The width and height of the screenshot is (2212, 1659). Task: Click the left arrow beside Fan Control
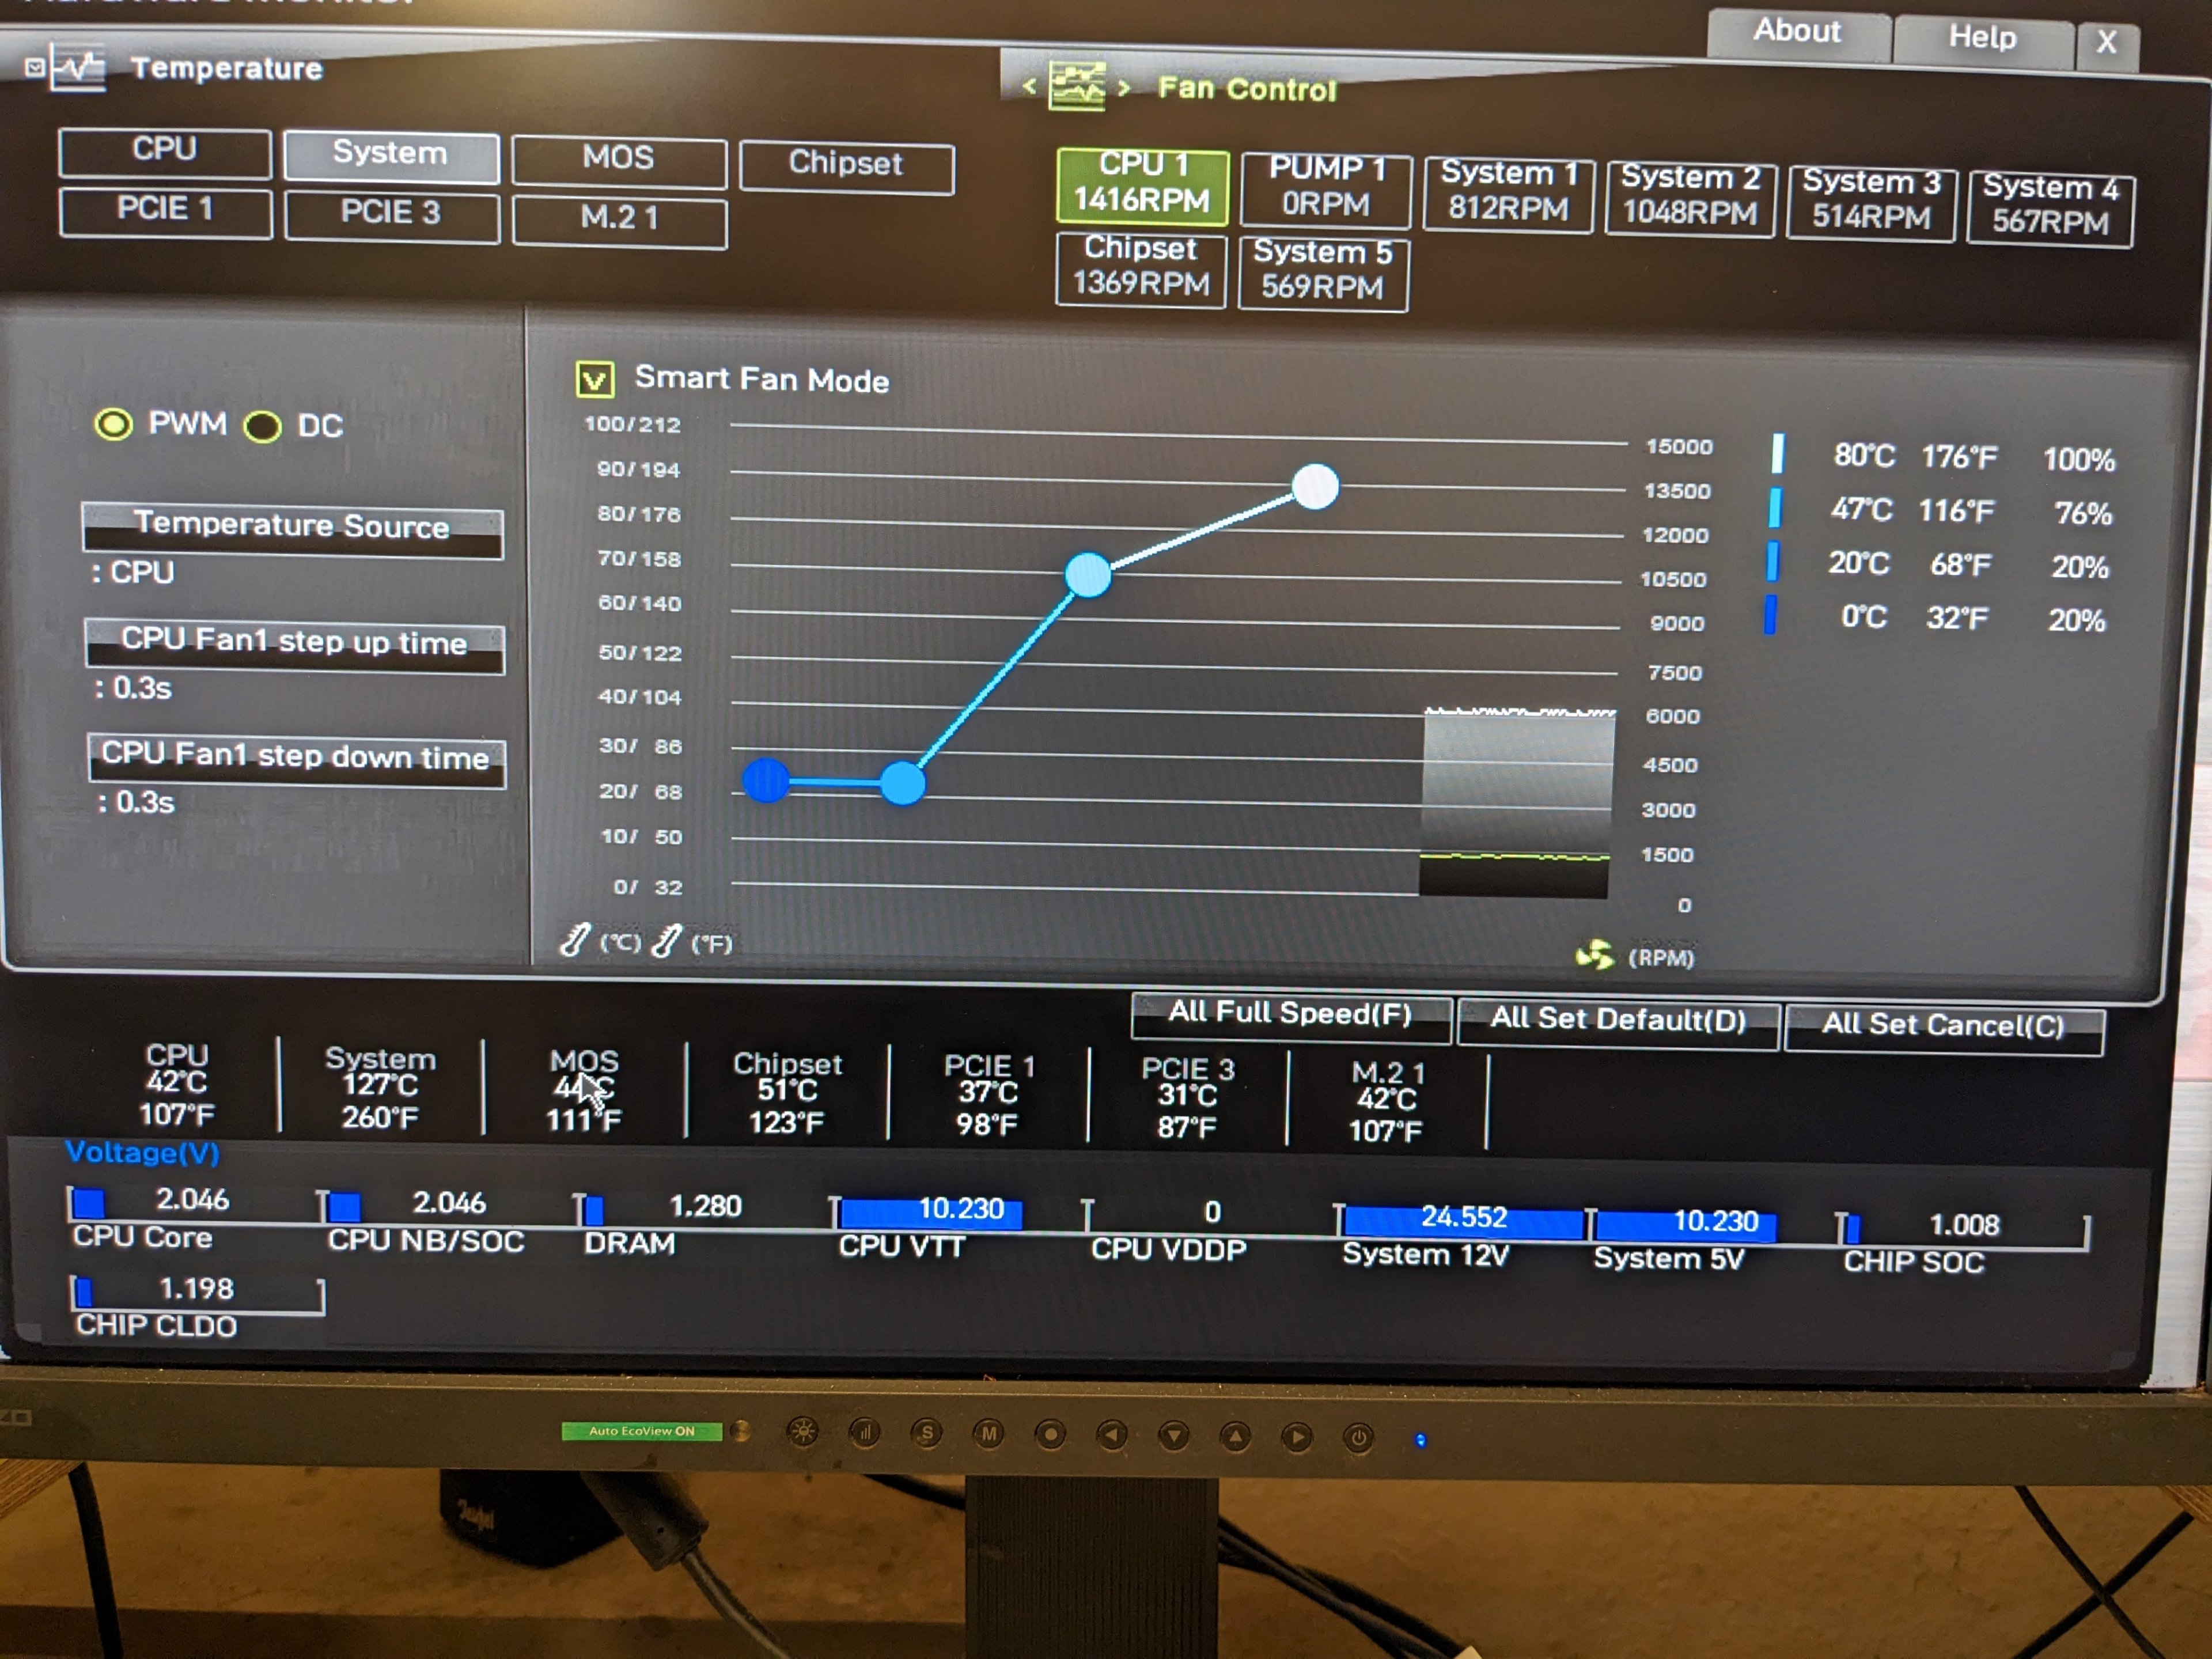click(x=1029, y=87)
